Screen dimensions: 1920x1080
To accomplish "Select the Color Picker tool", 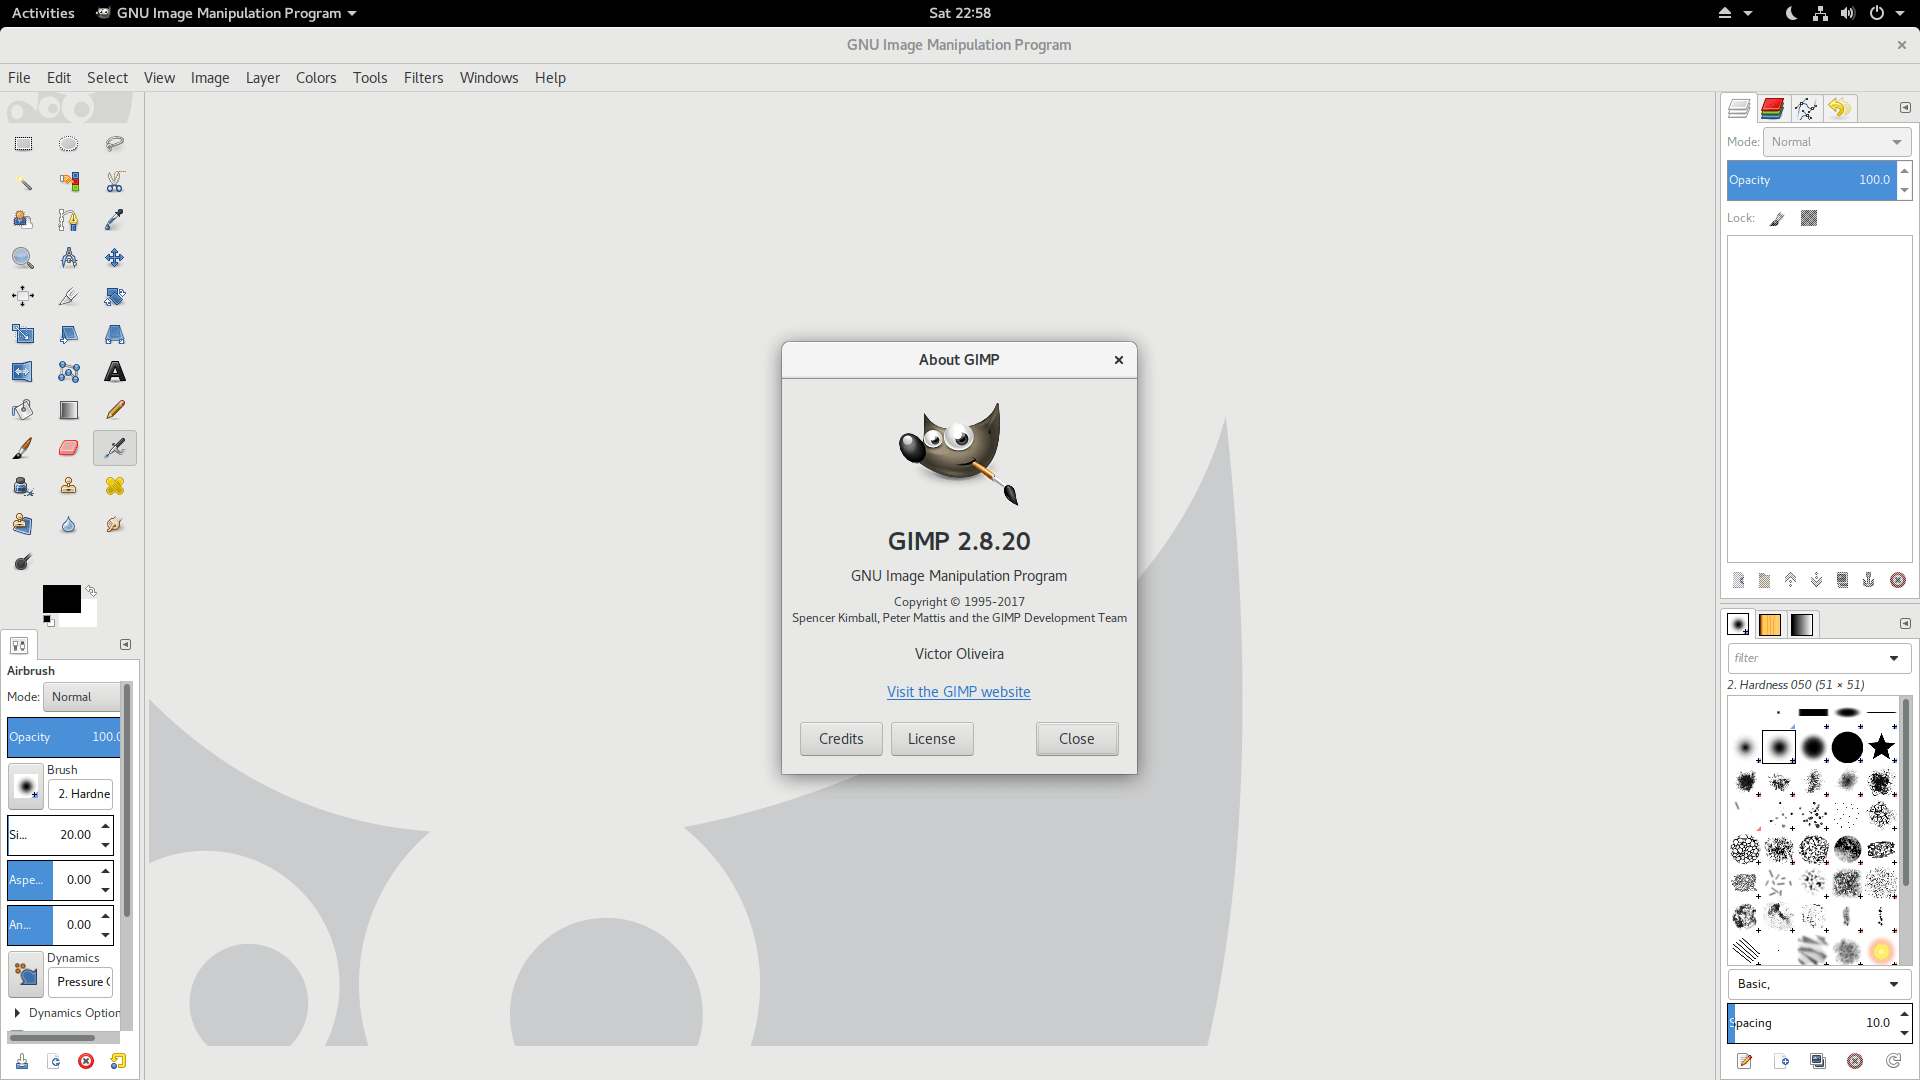I will (115, 220).
